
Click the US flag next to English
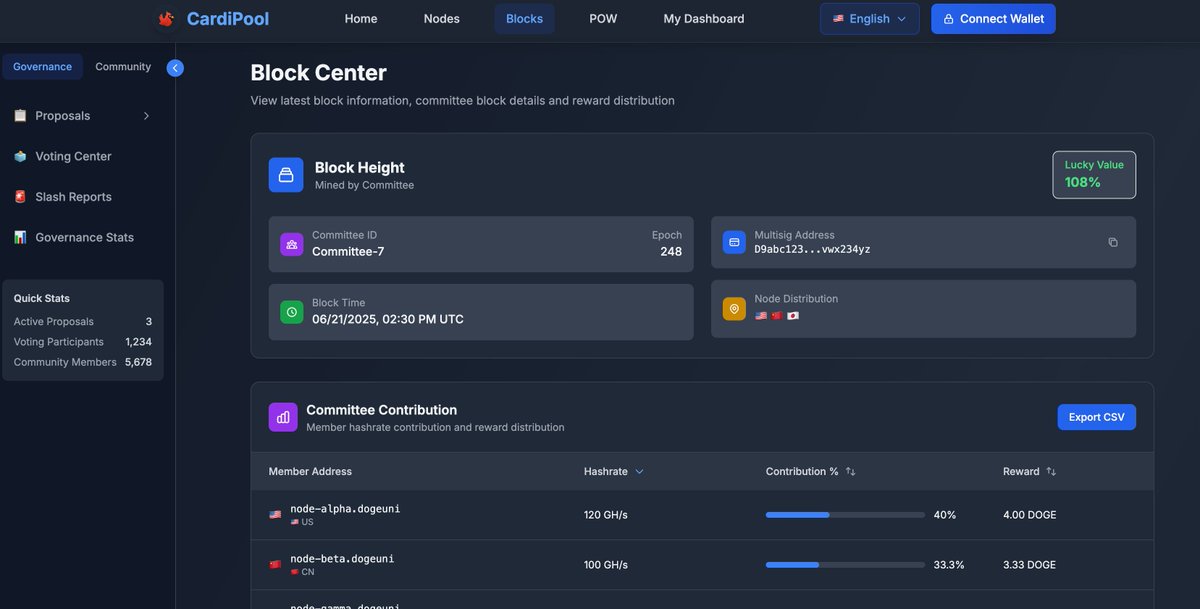click(838, 19)
